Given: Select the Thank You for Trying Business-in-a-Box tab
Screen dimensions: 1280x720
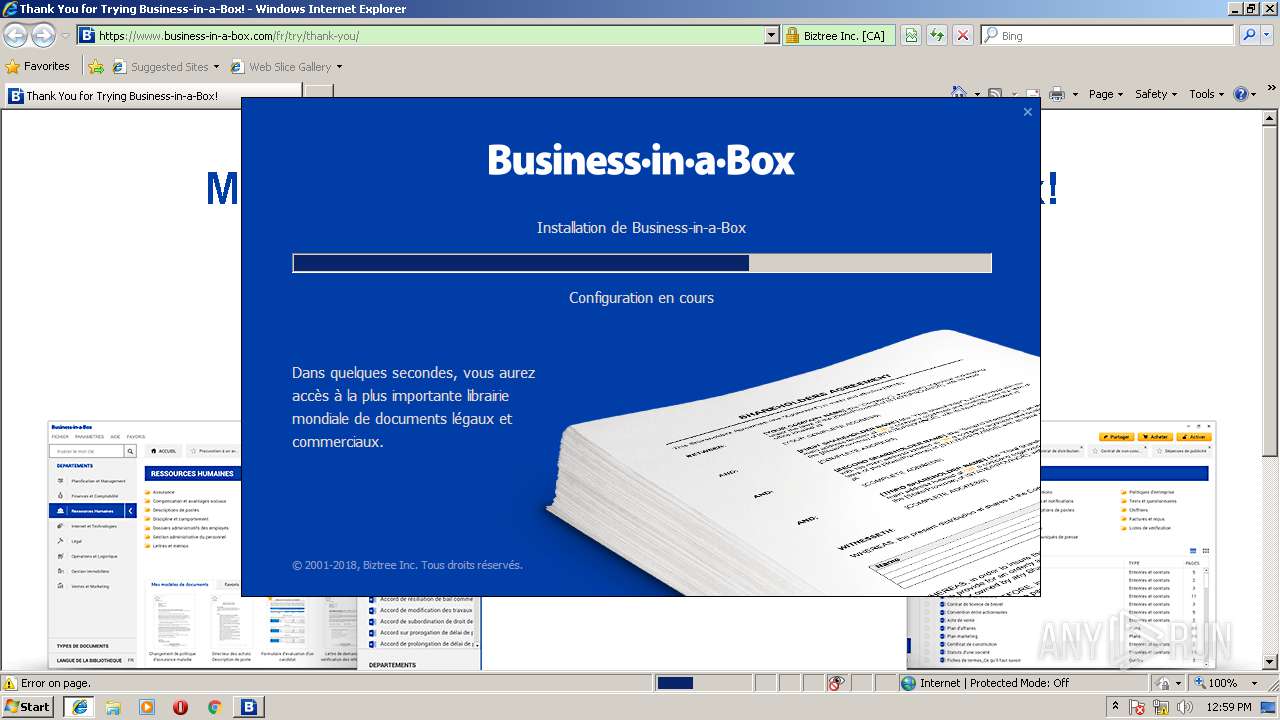Looking at the screenshot, I should point(152,96).
